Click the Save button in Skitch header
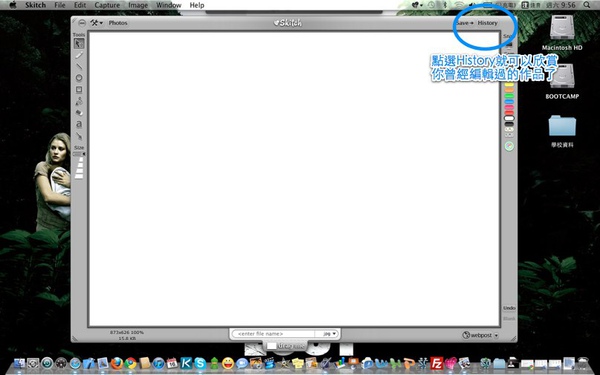The image size is (600, 375). coord(465,23)
